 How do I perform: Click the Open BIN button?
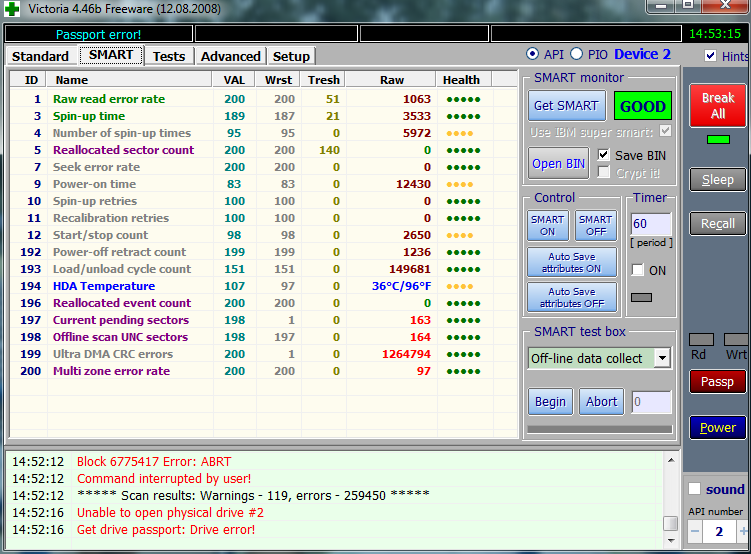click(x=560, y=164)
